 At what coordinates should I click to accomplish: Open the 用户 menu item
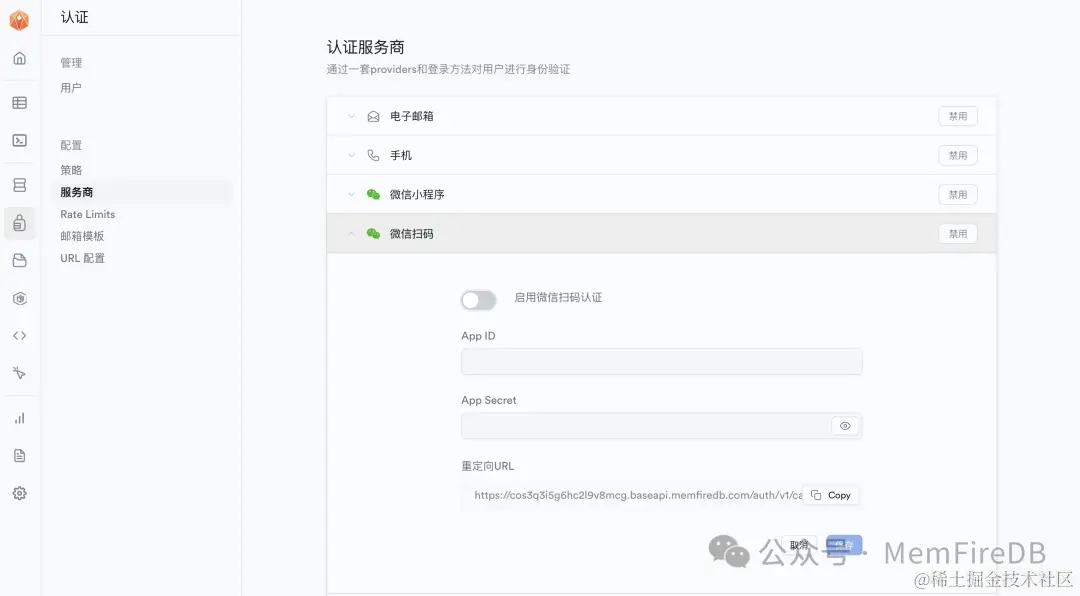point(71,87)
